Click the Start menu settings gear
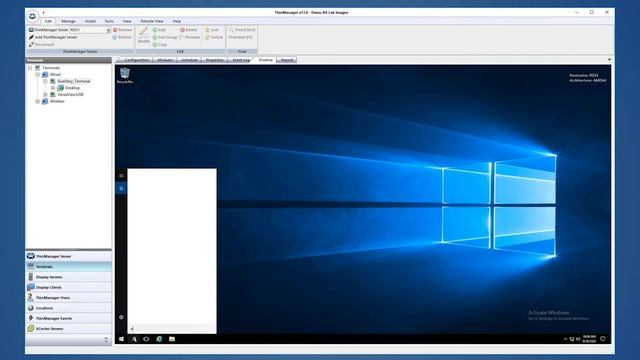 point(121,317)
